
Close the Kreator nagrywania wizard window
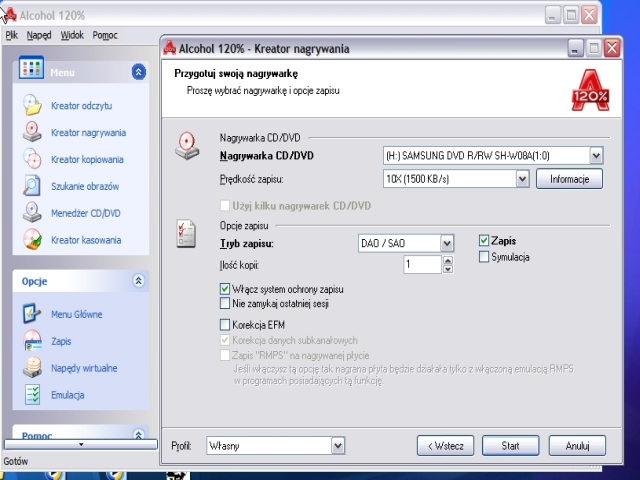[x=612, y=48]
